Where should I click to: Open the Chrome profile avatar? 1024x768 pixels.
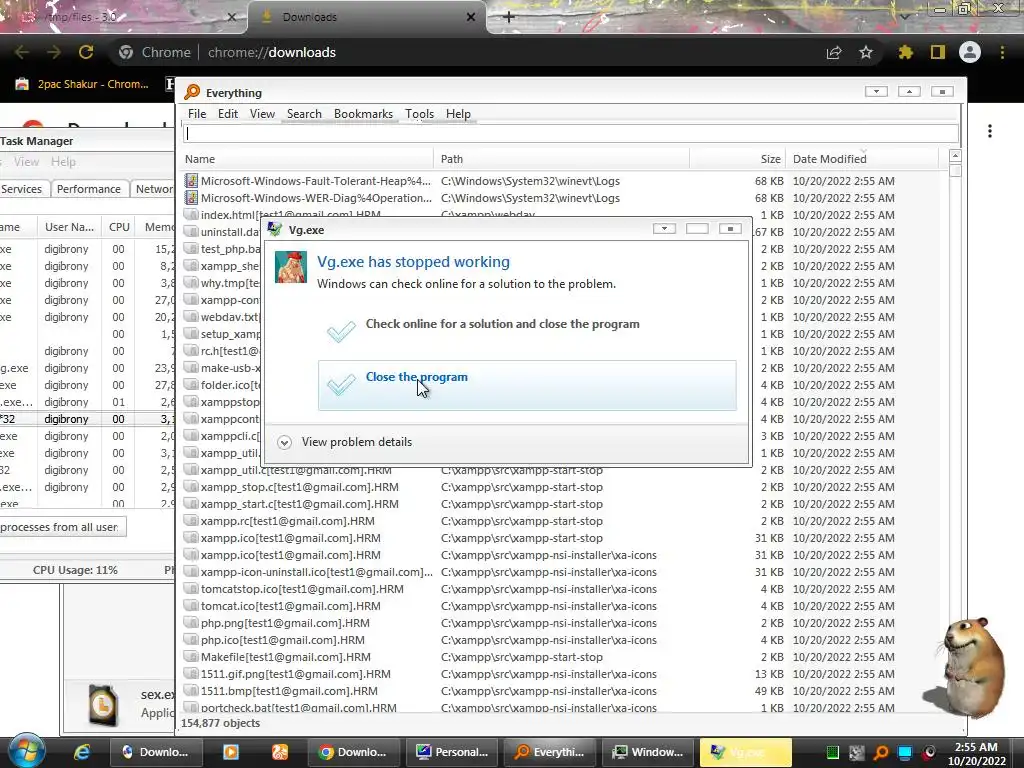pos(970,52)
